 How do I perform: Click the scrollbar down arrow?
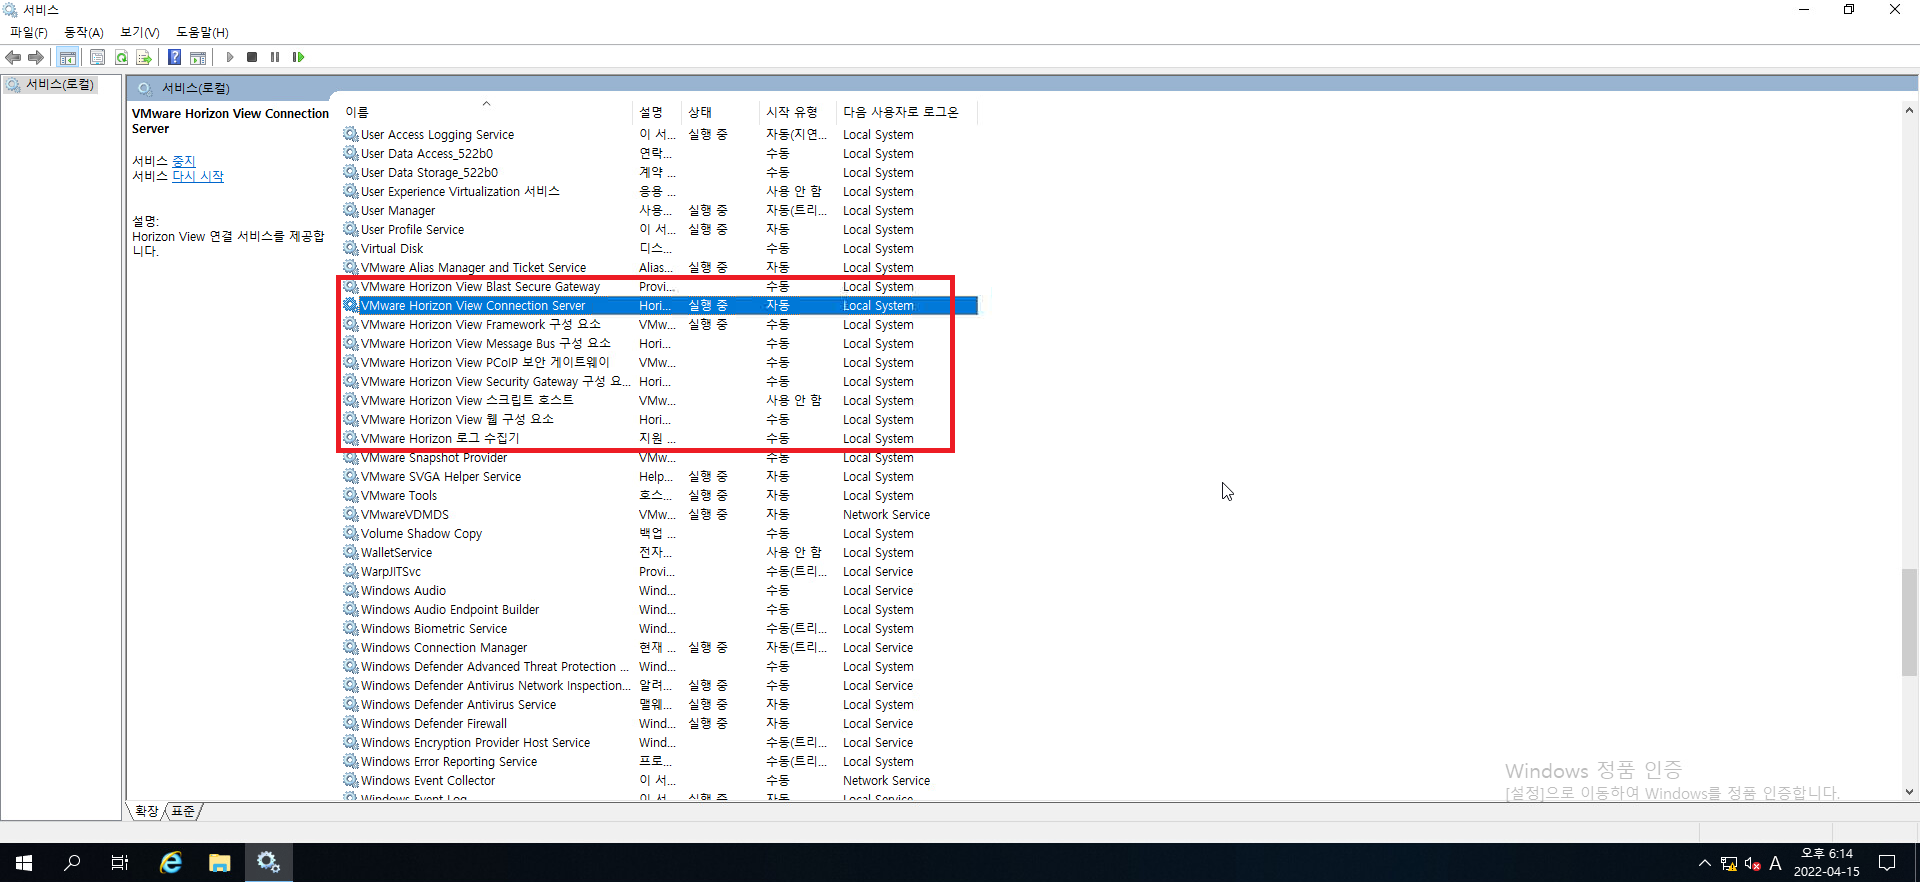1909,792
